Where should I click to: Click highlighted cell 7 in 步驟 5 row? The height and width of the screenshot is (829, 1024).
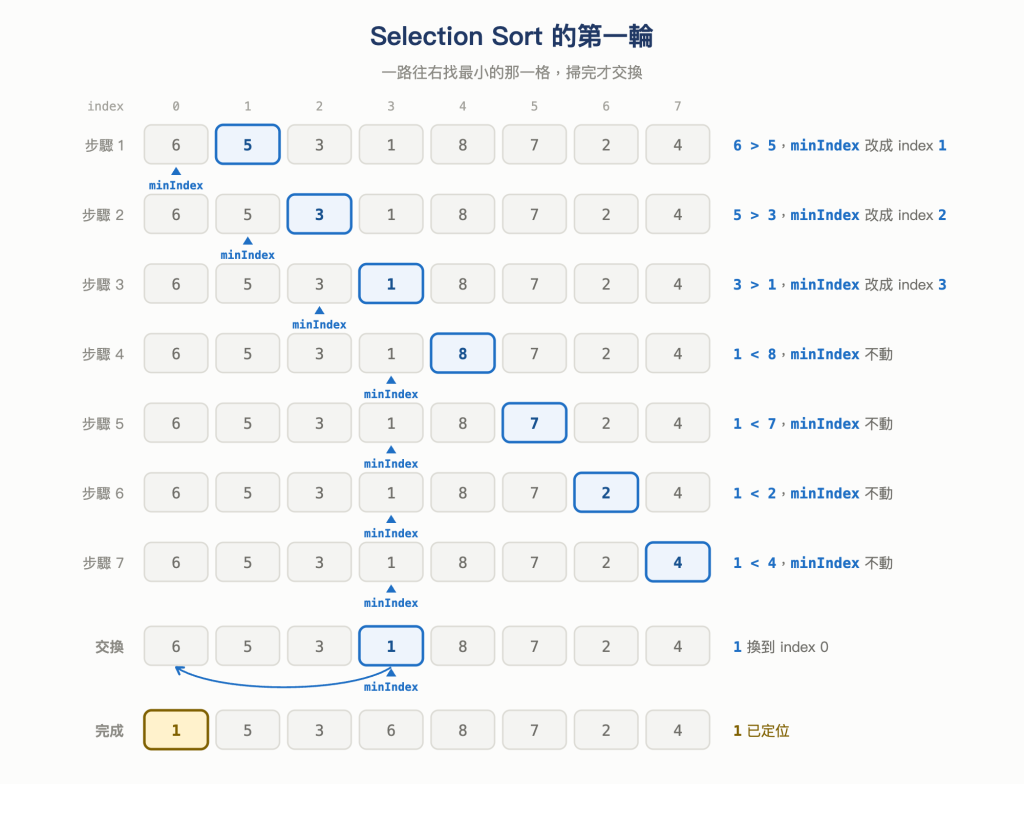click(x=534, y=423)
